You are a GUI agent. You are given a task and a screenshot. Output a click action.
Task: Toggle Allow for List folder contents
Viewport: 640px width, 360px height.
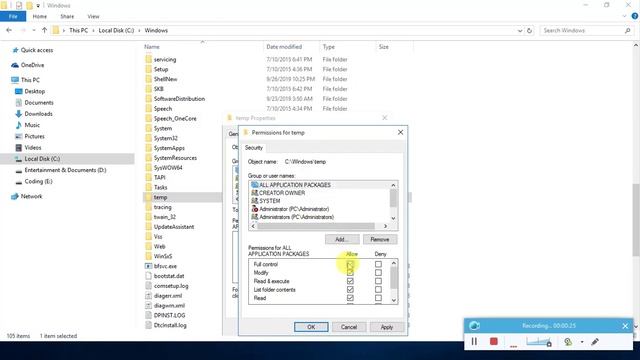pos(350,290)
